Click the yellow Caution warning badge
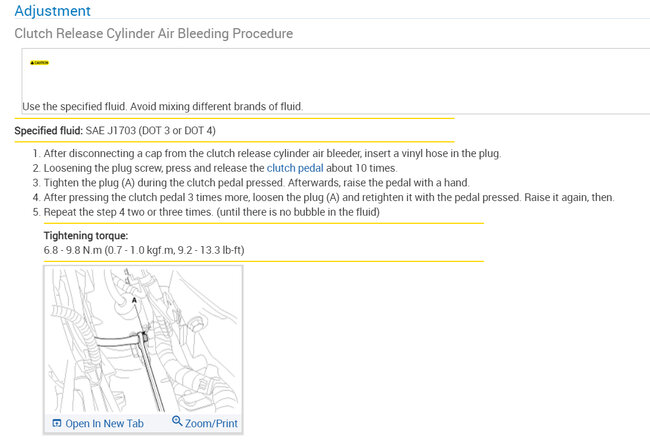Image resolution: width=650 pixels, height=446 pixels. point(39,62)
